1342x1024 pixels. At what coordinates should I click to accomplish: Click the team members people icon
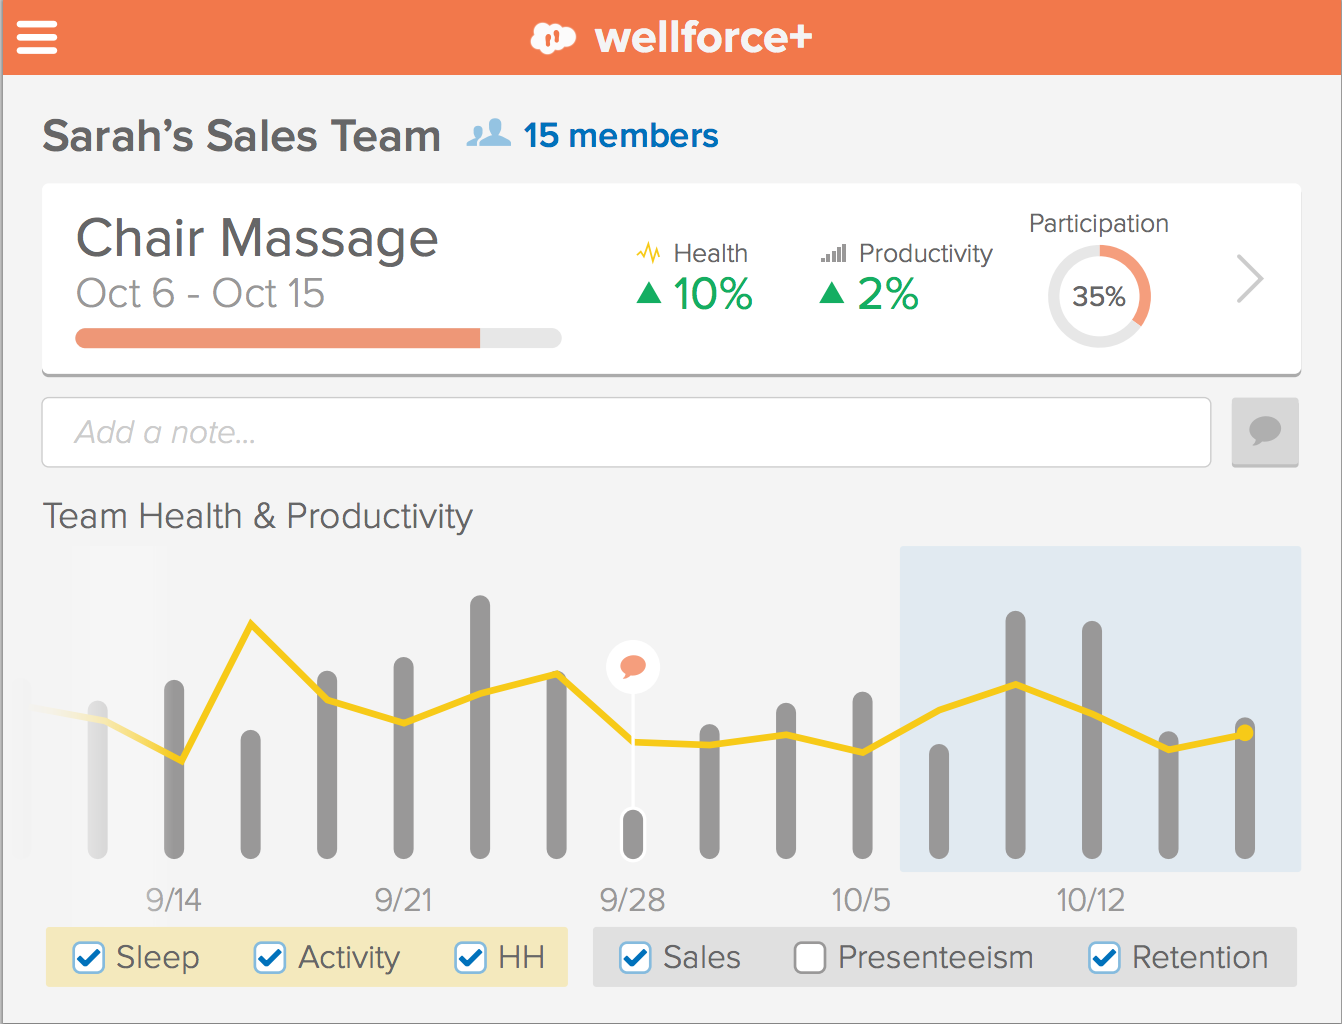pyautogui.click(x=489, y=134)
